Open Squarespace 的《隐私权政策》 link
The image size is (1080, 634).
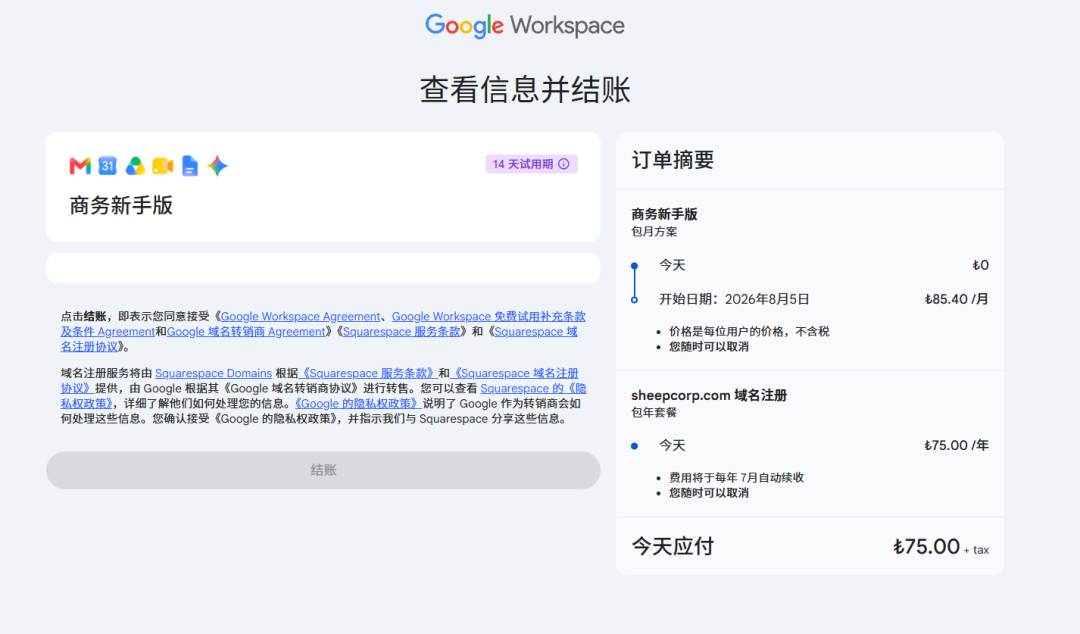[x=533, y=388]
